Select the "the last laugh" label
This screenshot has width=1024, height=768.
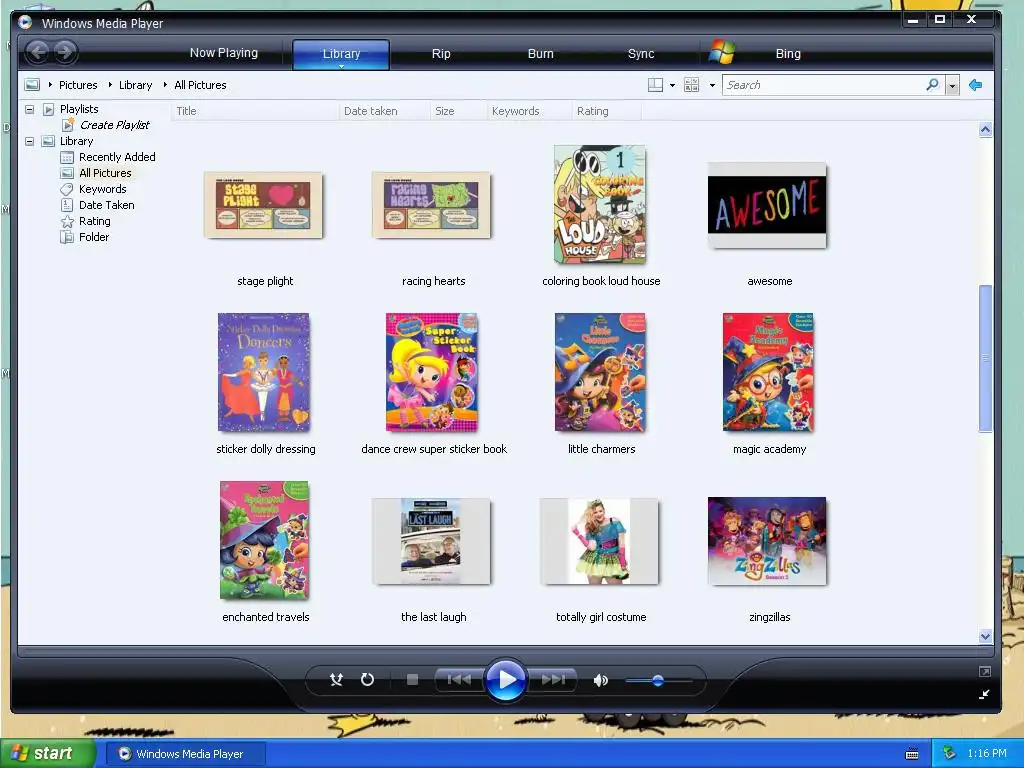434,616
